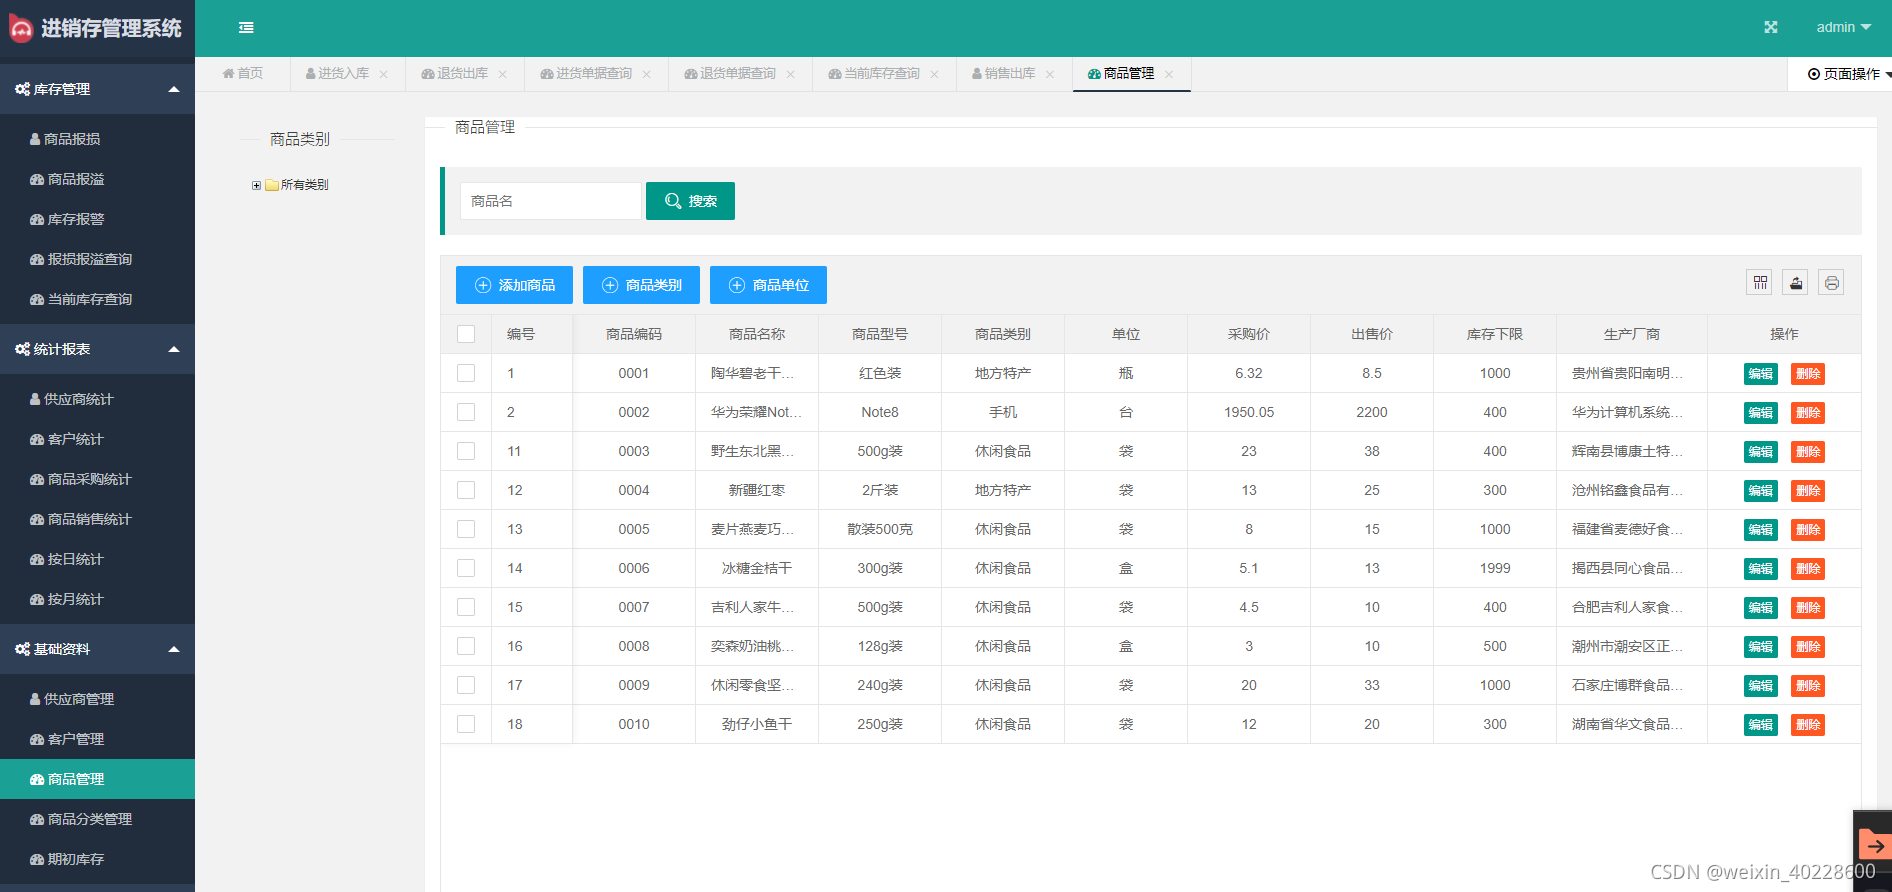Click the print table icon
Viewport: 1892px width, 892px height.
tap(1831, 283)
